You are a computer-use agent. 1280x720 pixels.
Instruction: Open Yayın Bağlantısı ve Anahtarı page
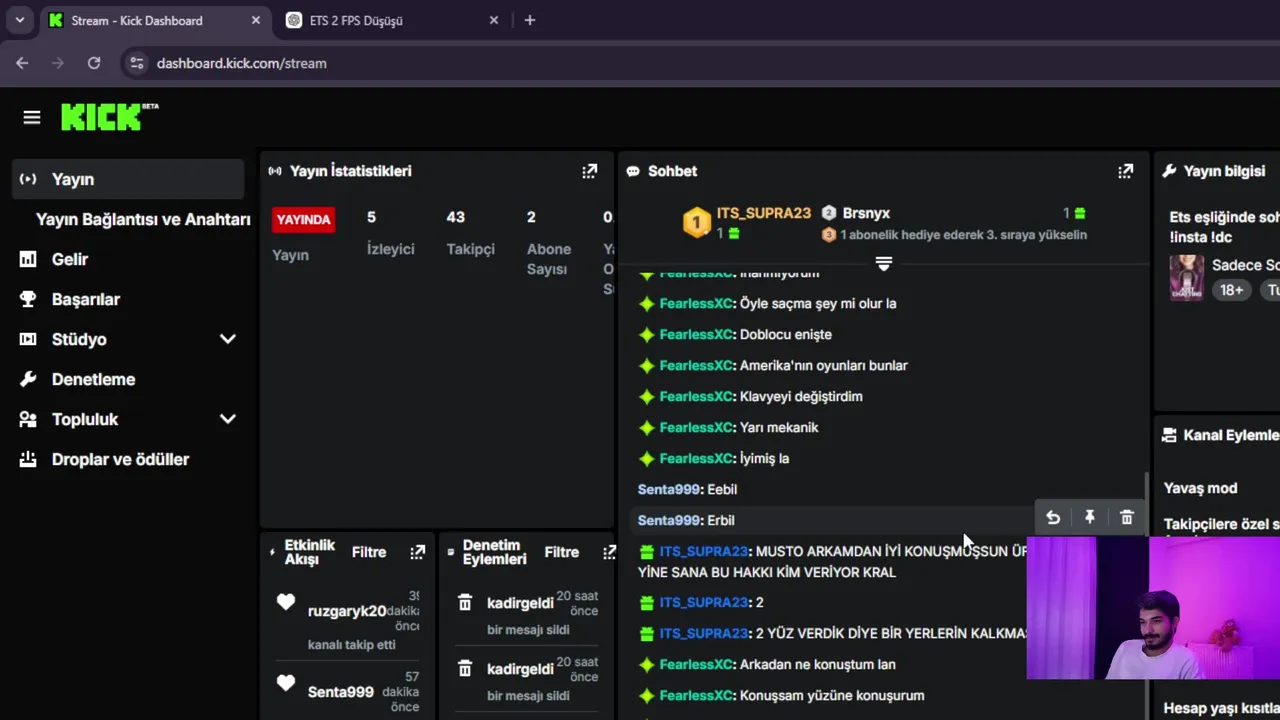pyautogui.click(x=143, y=219)
